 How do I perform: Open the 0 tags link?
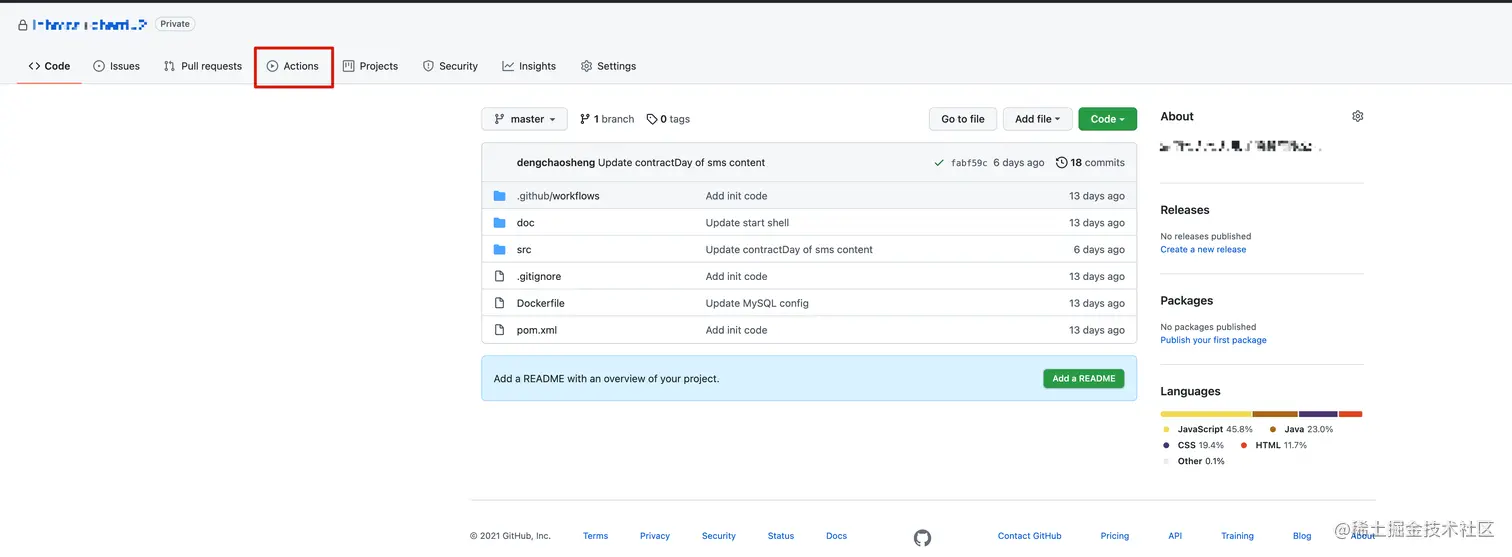tap(668, 119)
